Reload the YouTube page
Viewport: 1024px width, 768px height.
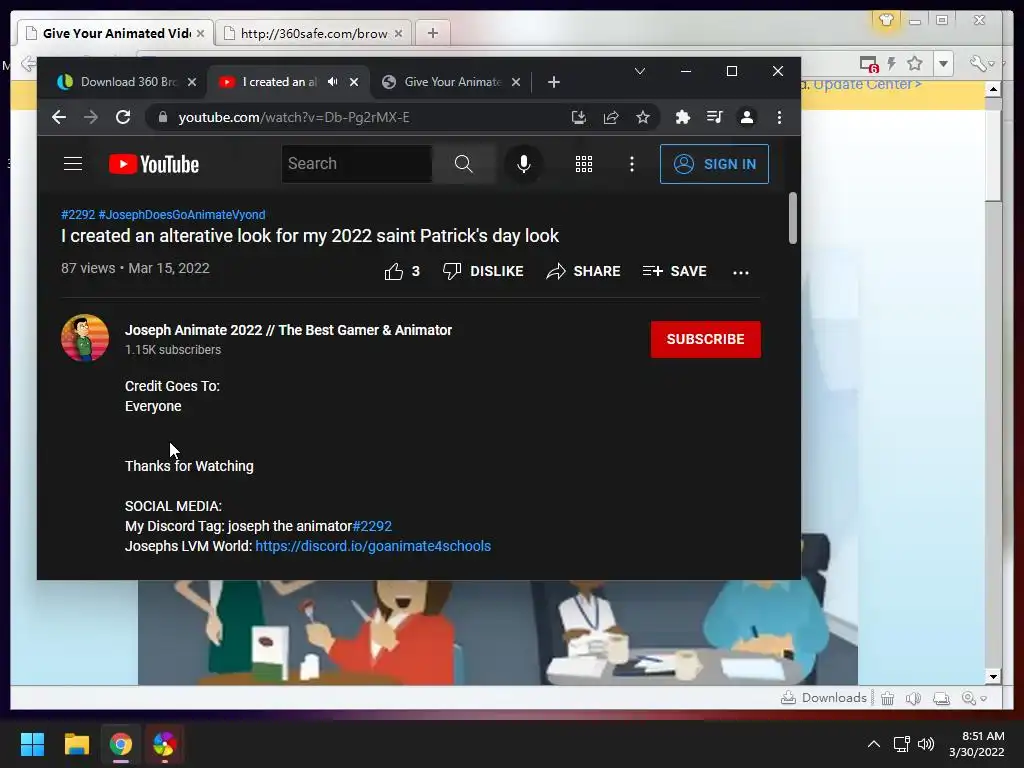coord(123,117)
